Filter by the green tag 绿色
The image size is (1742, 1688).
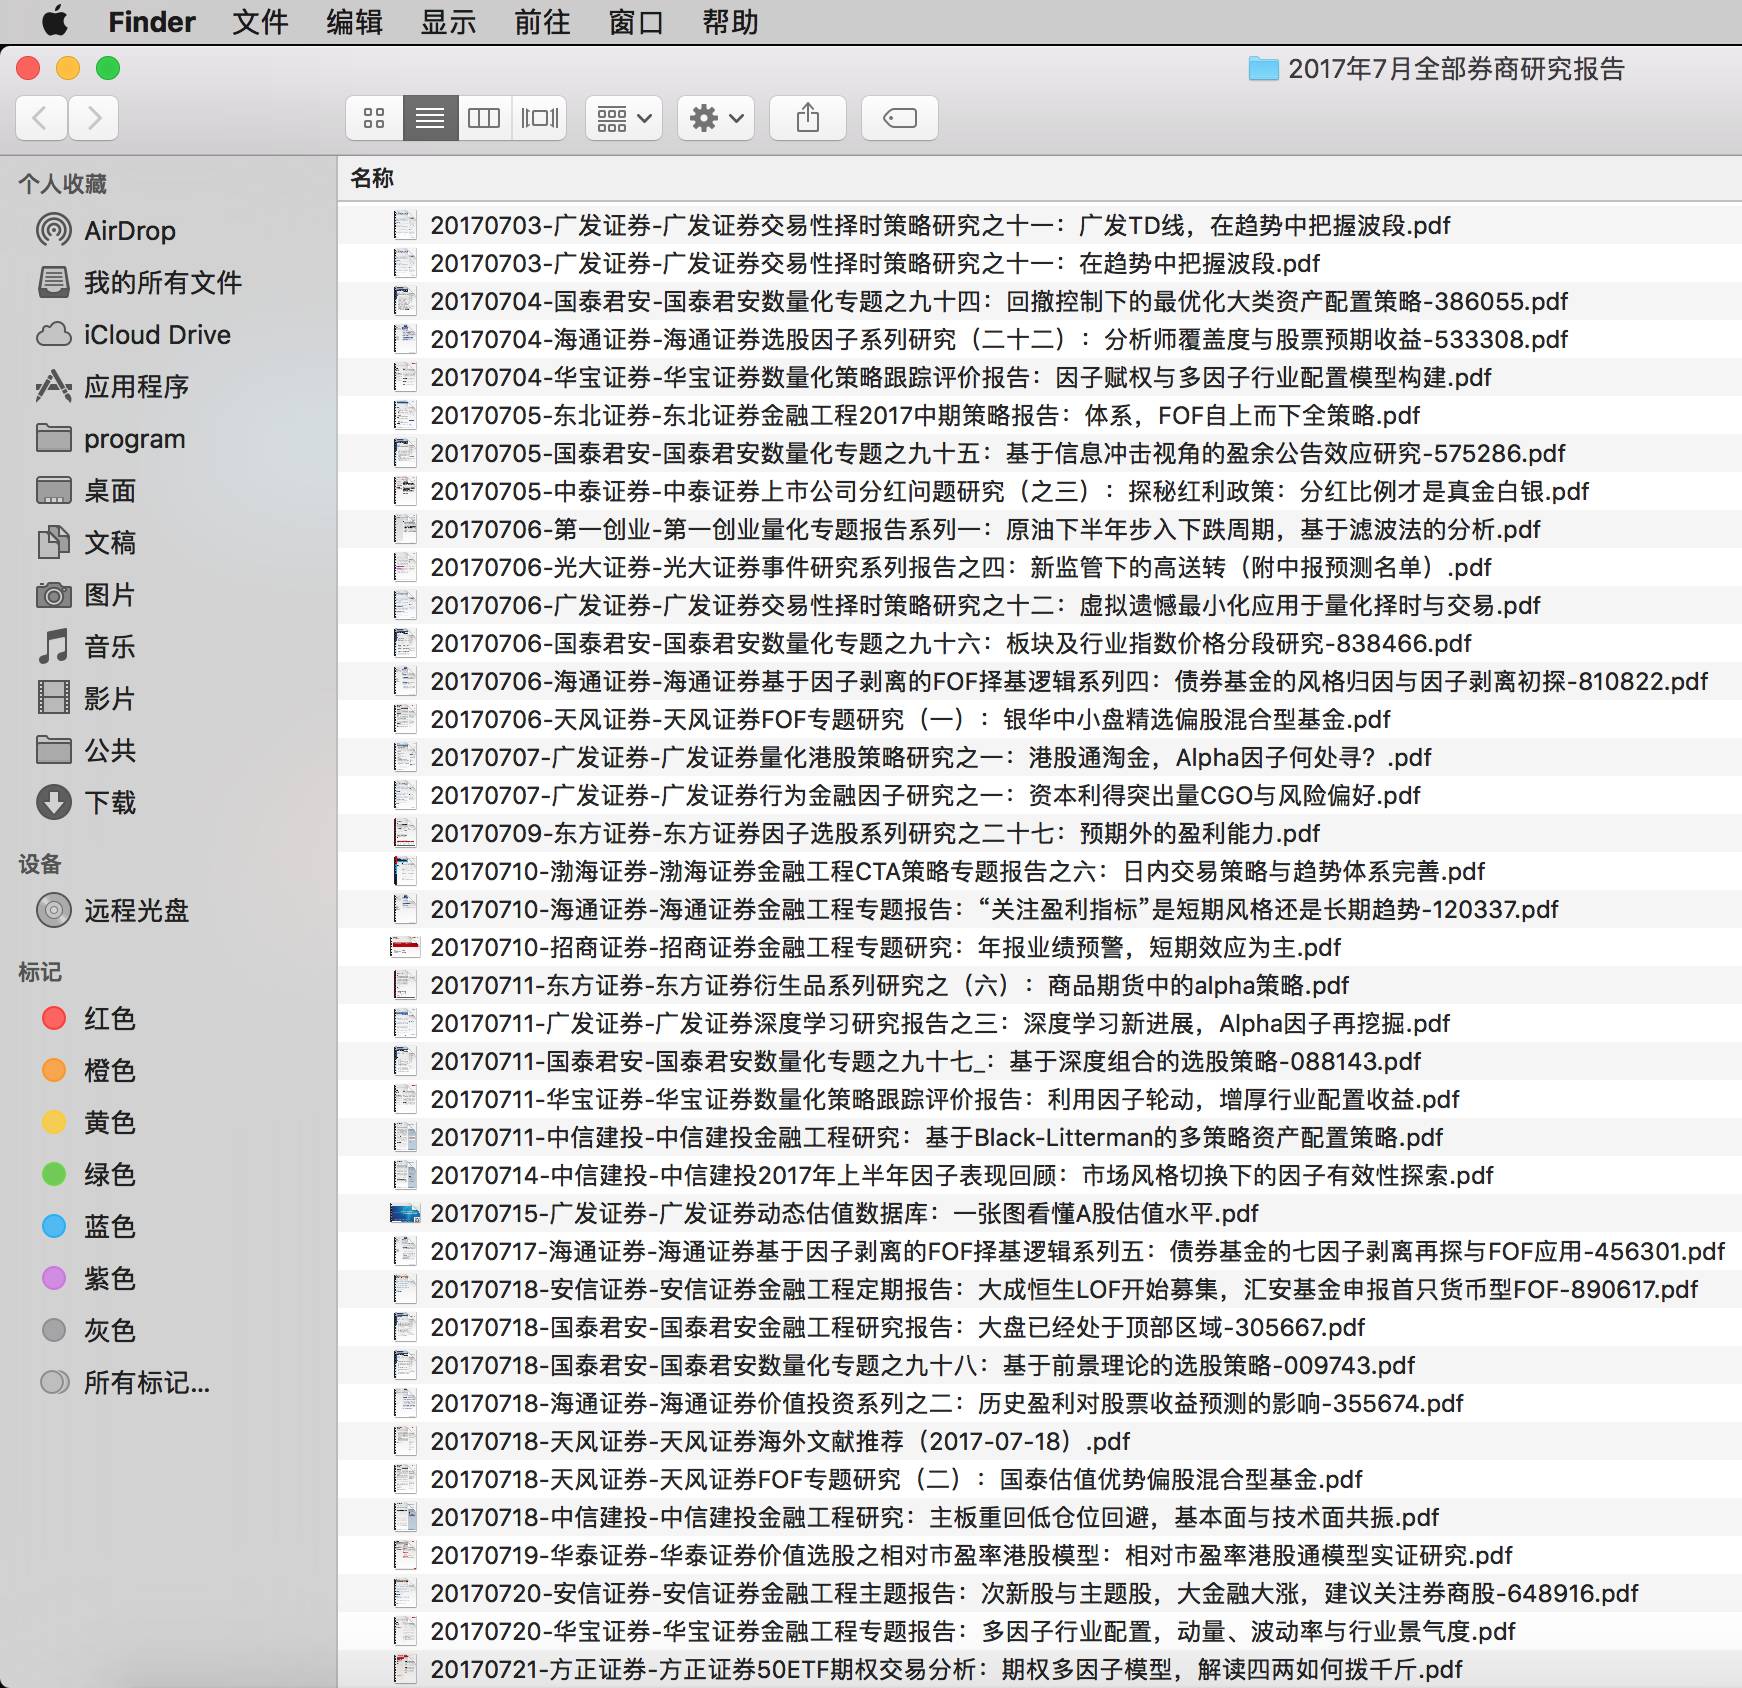point(89,1175)
